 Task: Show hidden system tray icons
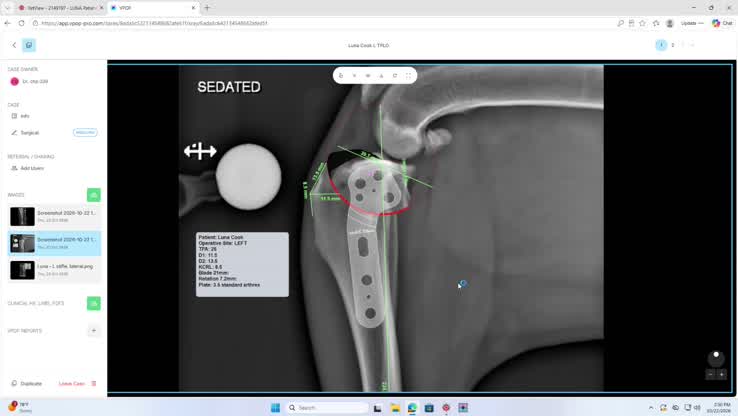[x=651, y=408]
